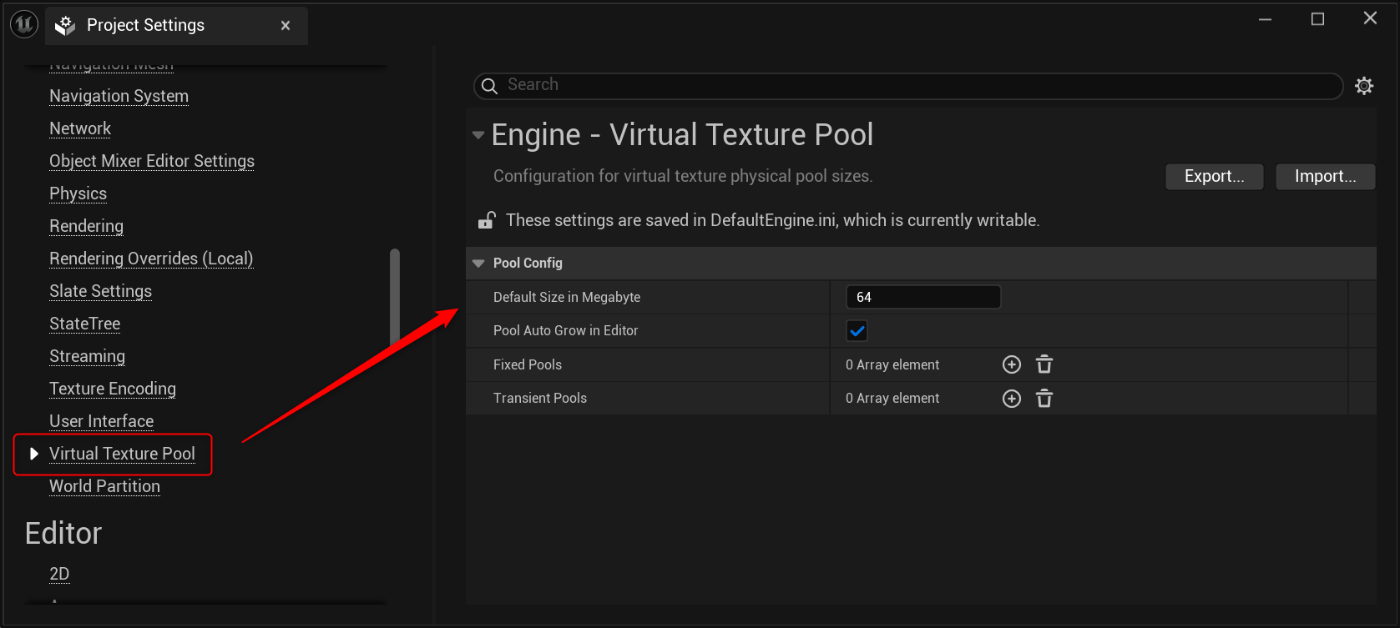This screenshot has width=1400, height=628.
Task: Click the padlock writable status icon
Action: pyautogui.click(x=486, y=220)
